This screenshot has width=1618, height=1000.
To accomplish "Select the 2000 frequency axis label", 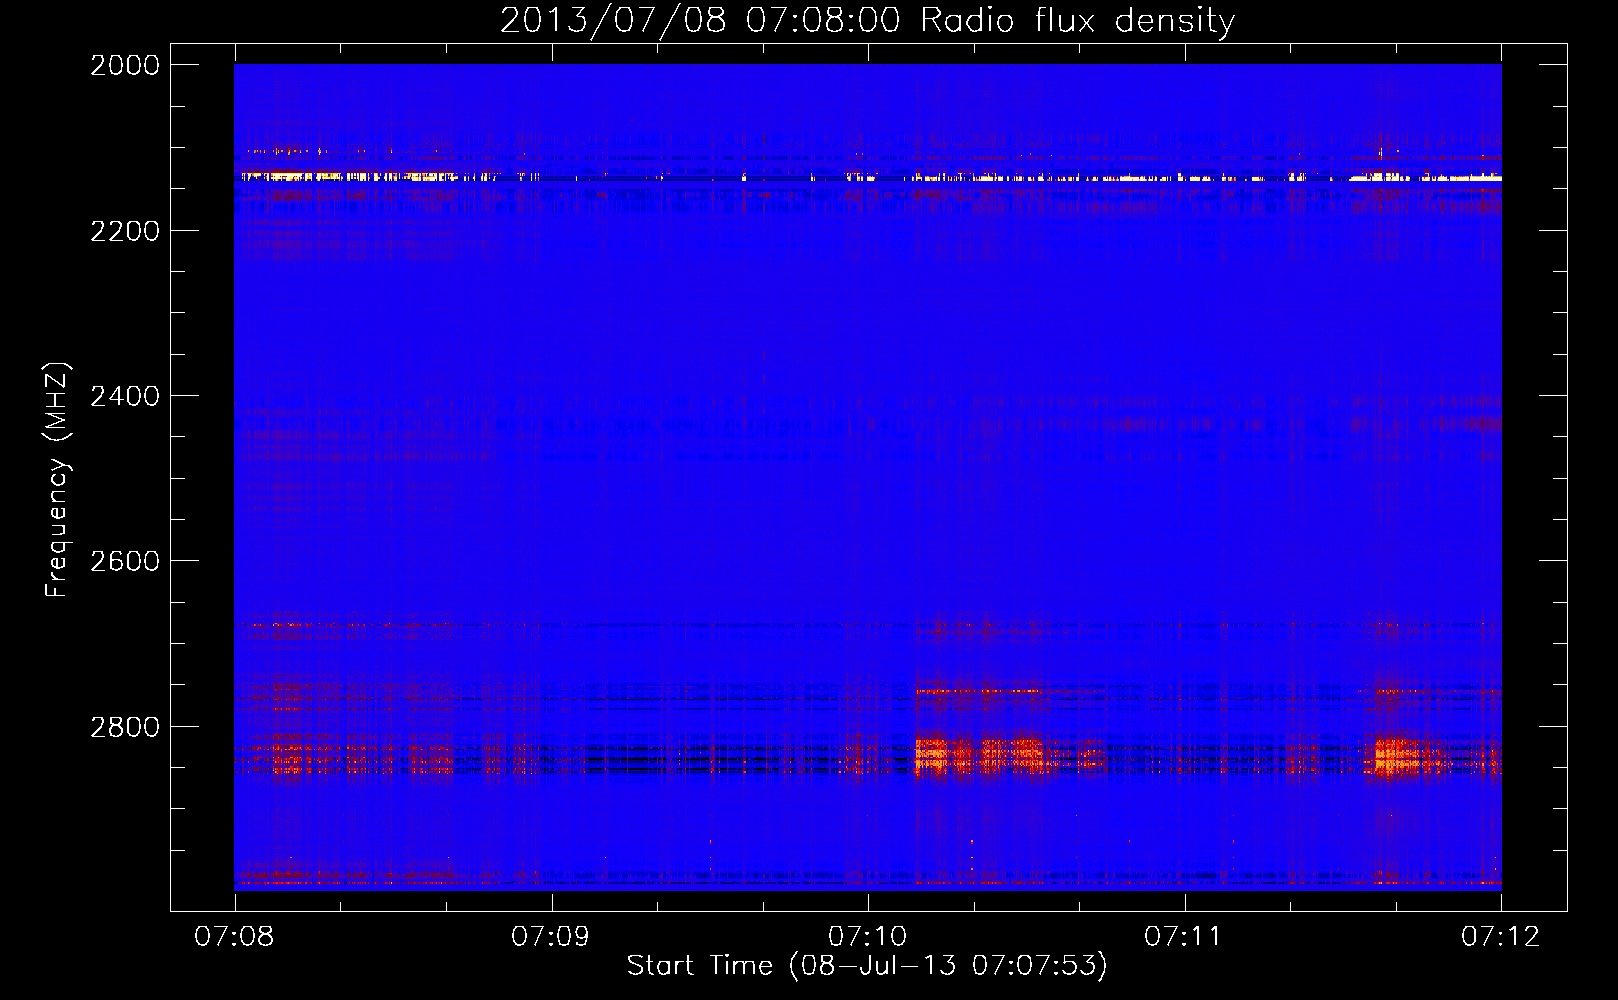I will click(x=125, y=65).
